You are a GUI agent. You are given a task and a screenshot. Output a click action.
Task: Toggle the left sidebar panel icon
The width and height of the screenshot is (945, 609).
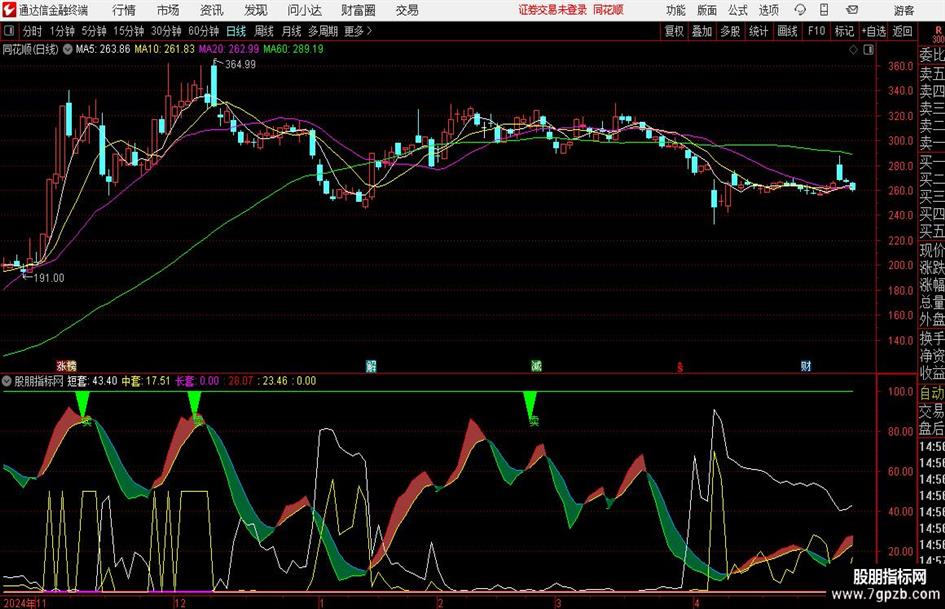coord(8,31)
